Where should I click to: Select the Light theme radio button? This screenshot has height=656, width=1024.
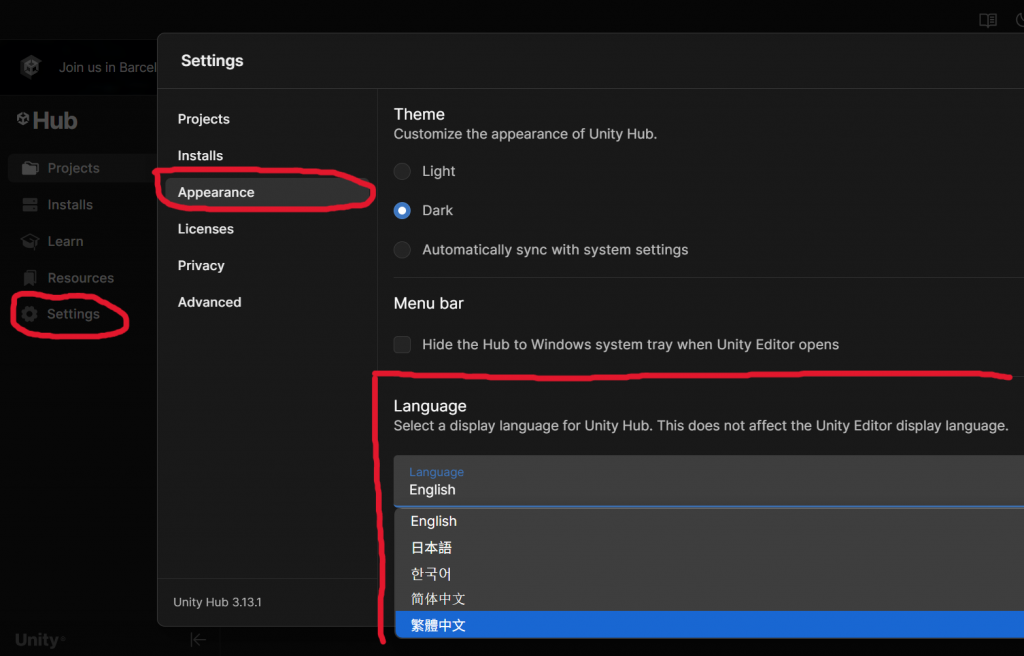pyautogui.click(x=402, y=171)
